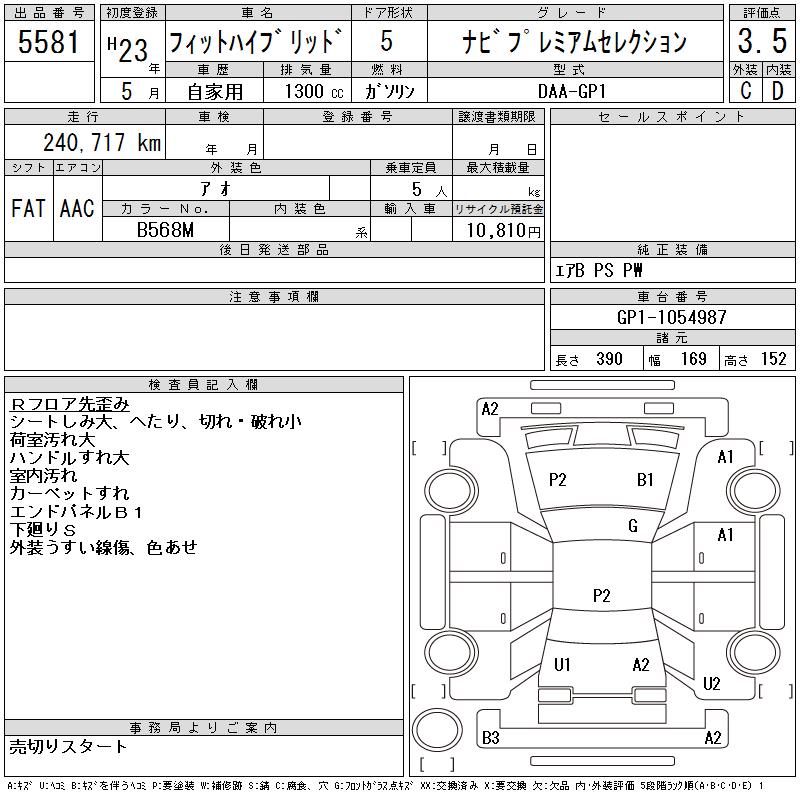
Task: Select the mileage value 240,717 km
Action: point(100,143)
